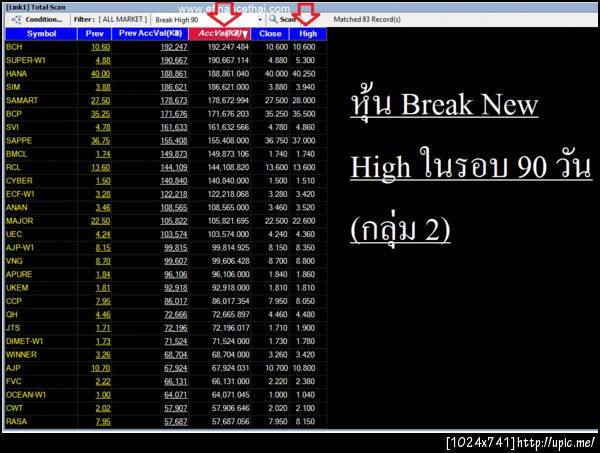Select the SUPER-W1 symbol
Viewport: 600px width, 453px height.
tap(26, 60)
